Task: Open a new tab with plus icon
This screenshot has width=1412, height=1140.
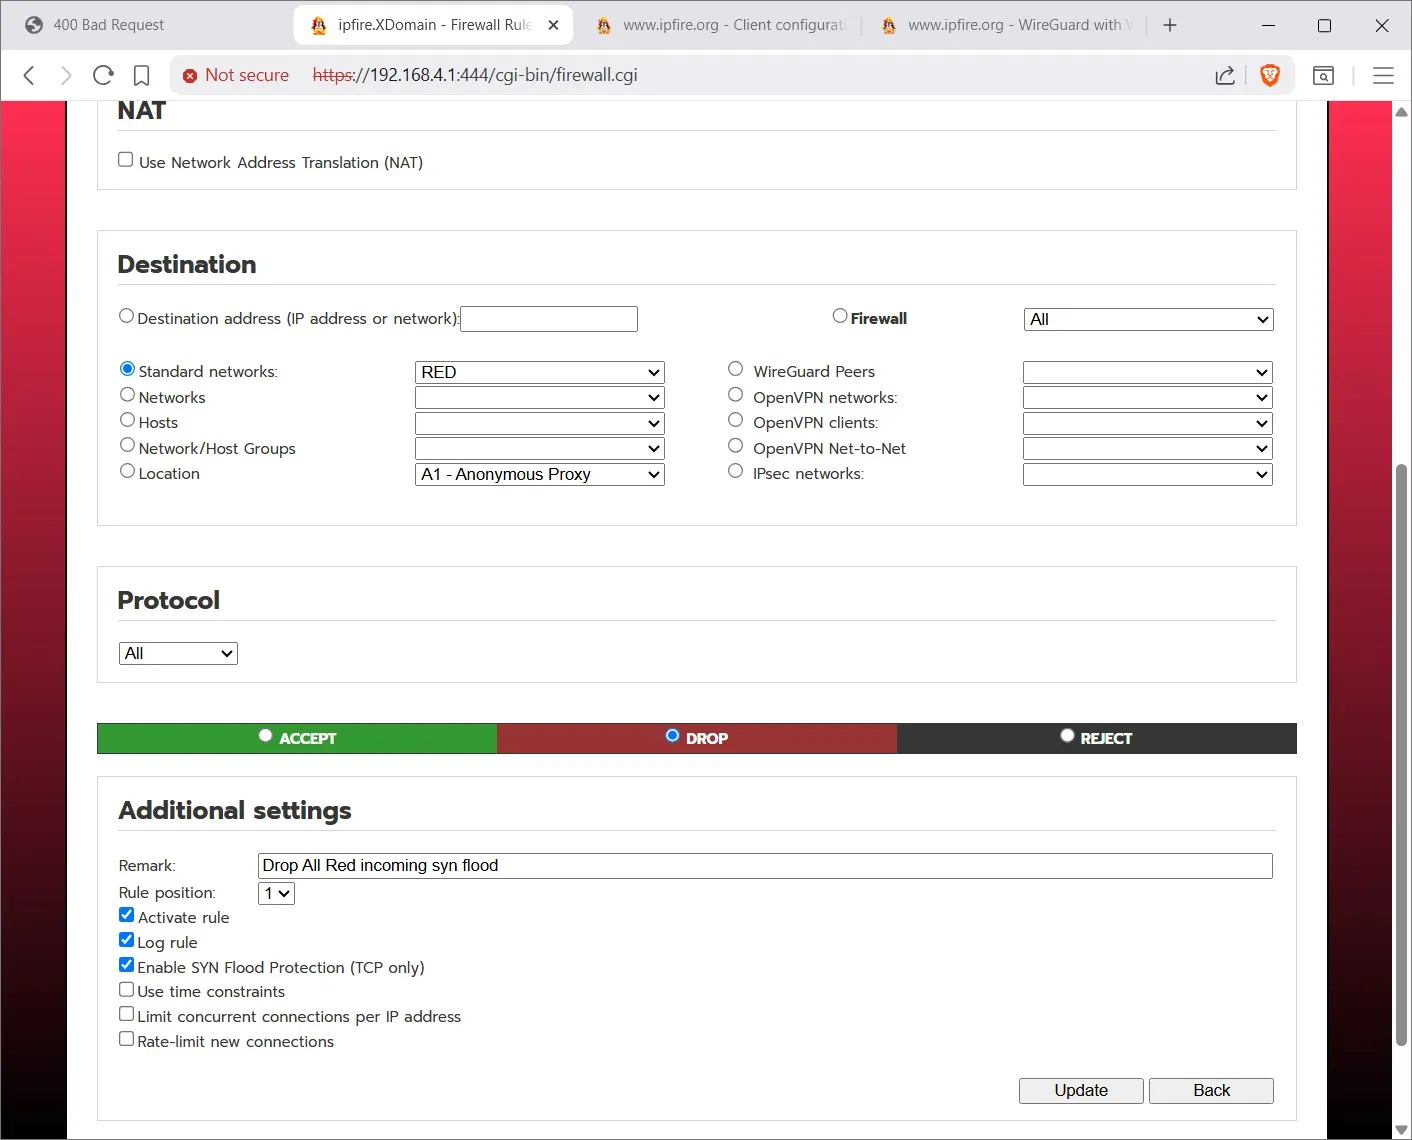Action: [x=1170, y=25]
